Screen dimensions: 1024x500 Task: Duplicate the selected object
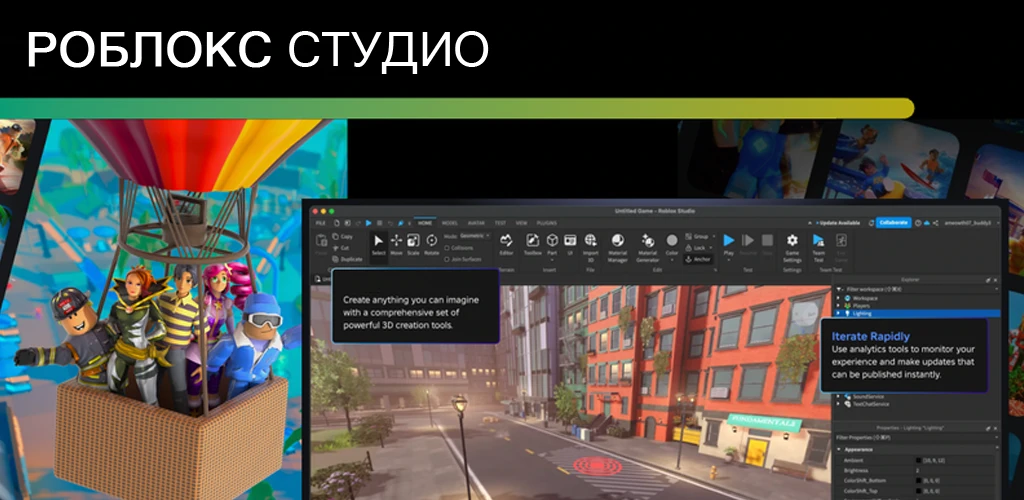pos(347,259)
